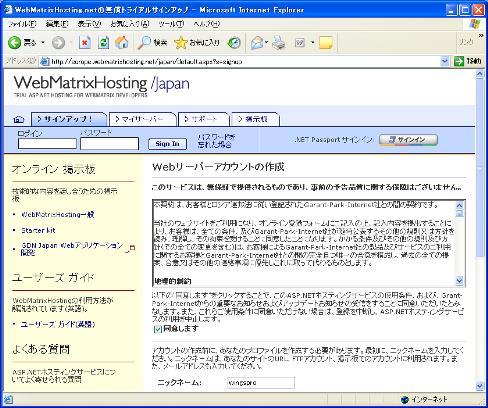The width and height of the screenshot is (488, 408).
Task: Click the ニックネーム text field
Action: pyautogui.click(x=261, y=383)
